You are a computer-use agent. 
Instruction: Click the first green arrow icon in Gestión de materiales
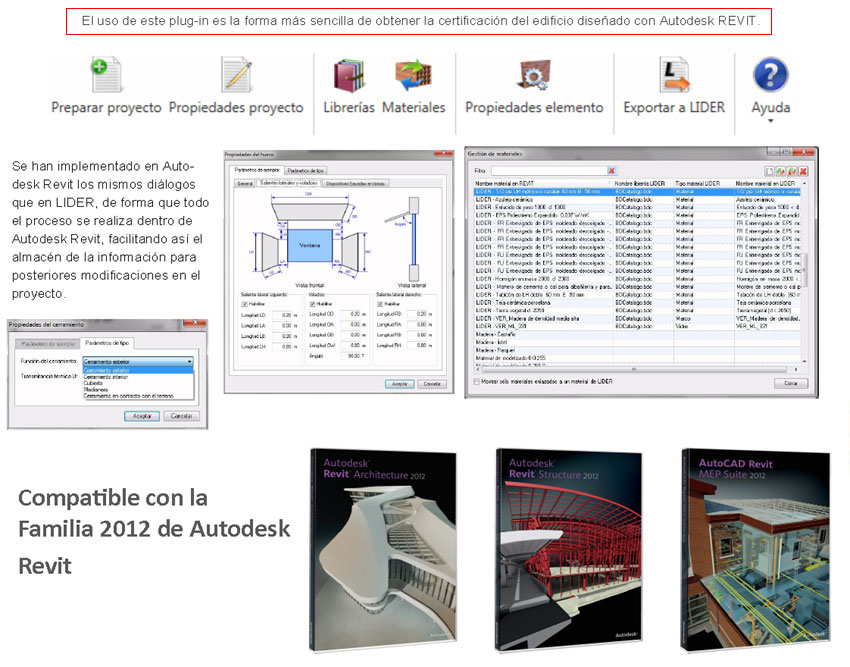click(x=781, y=171)
